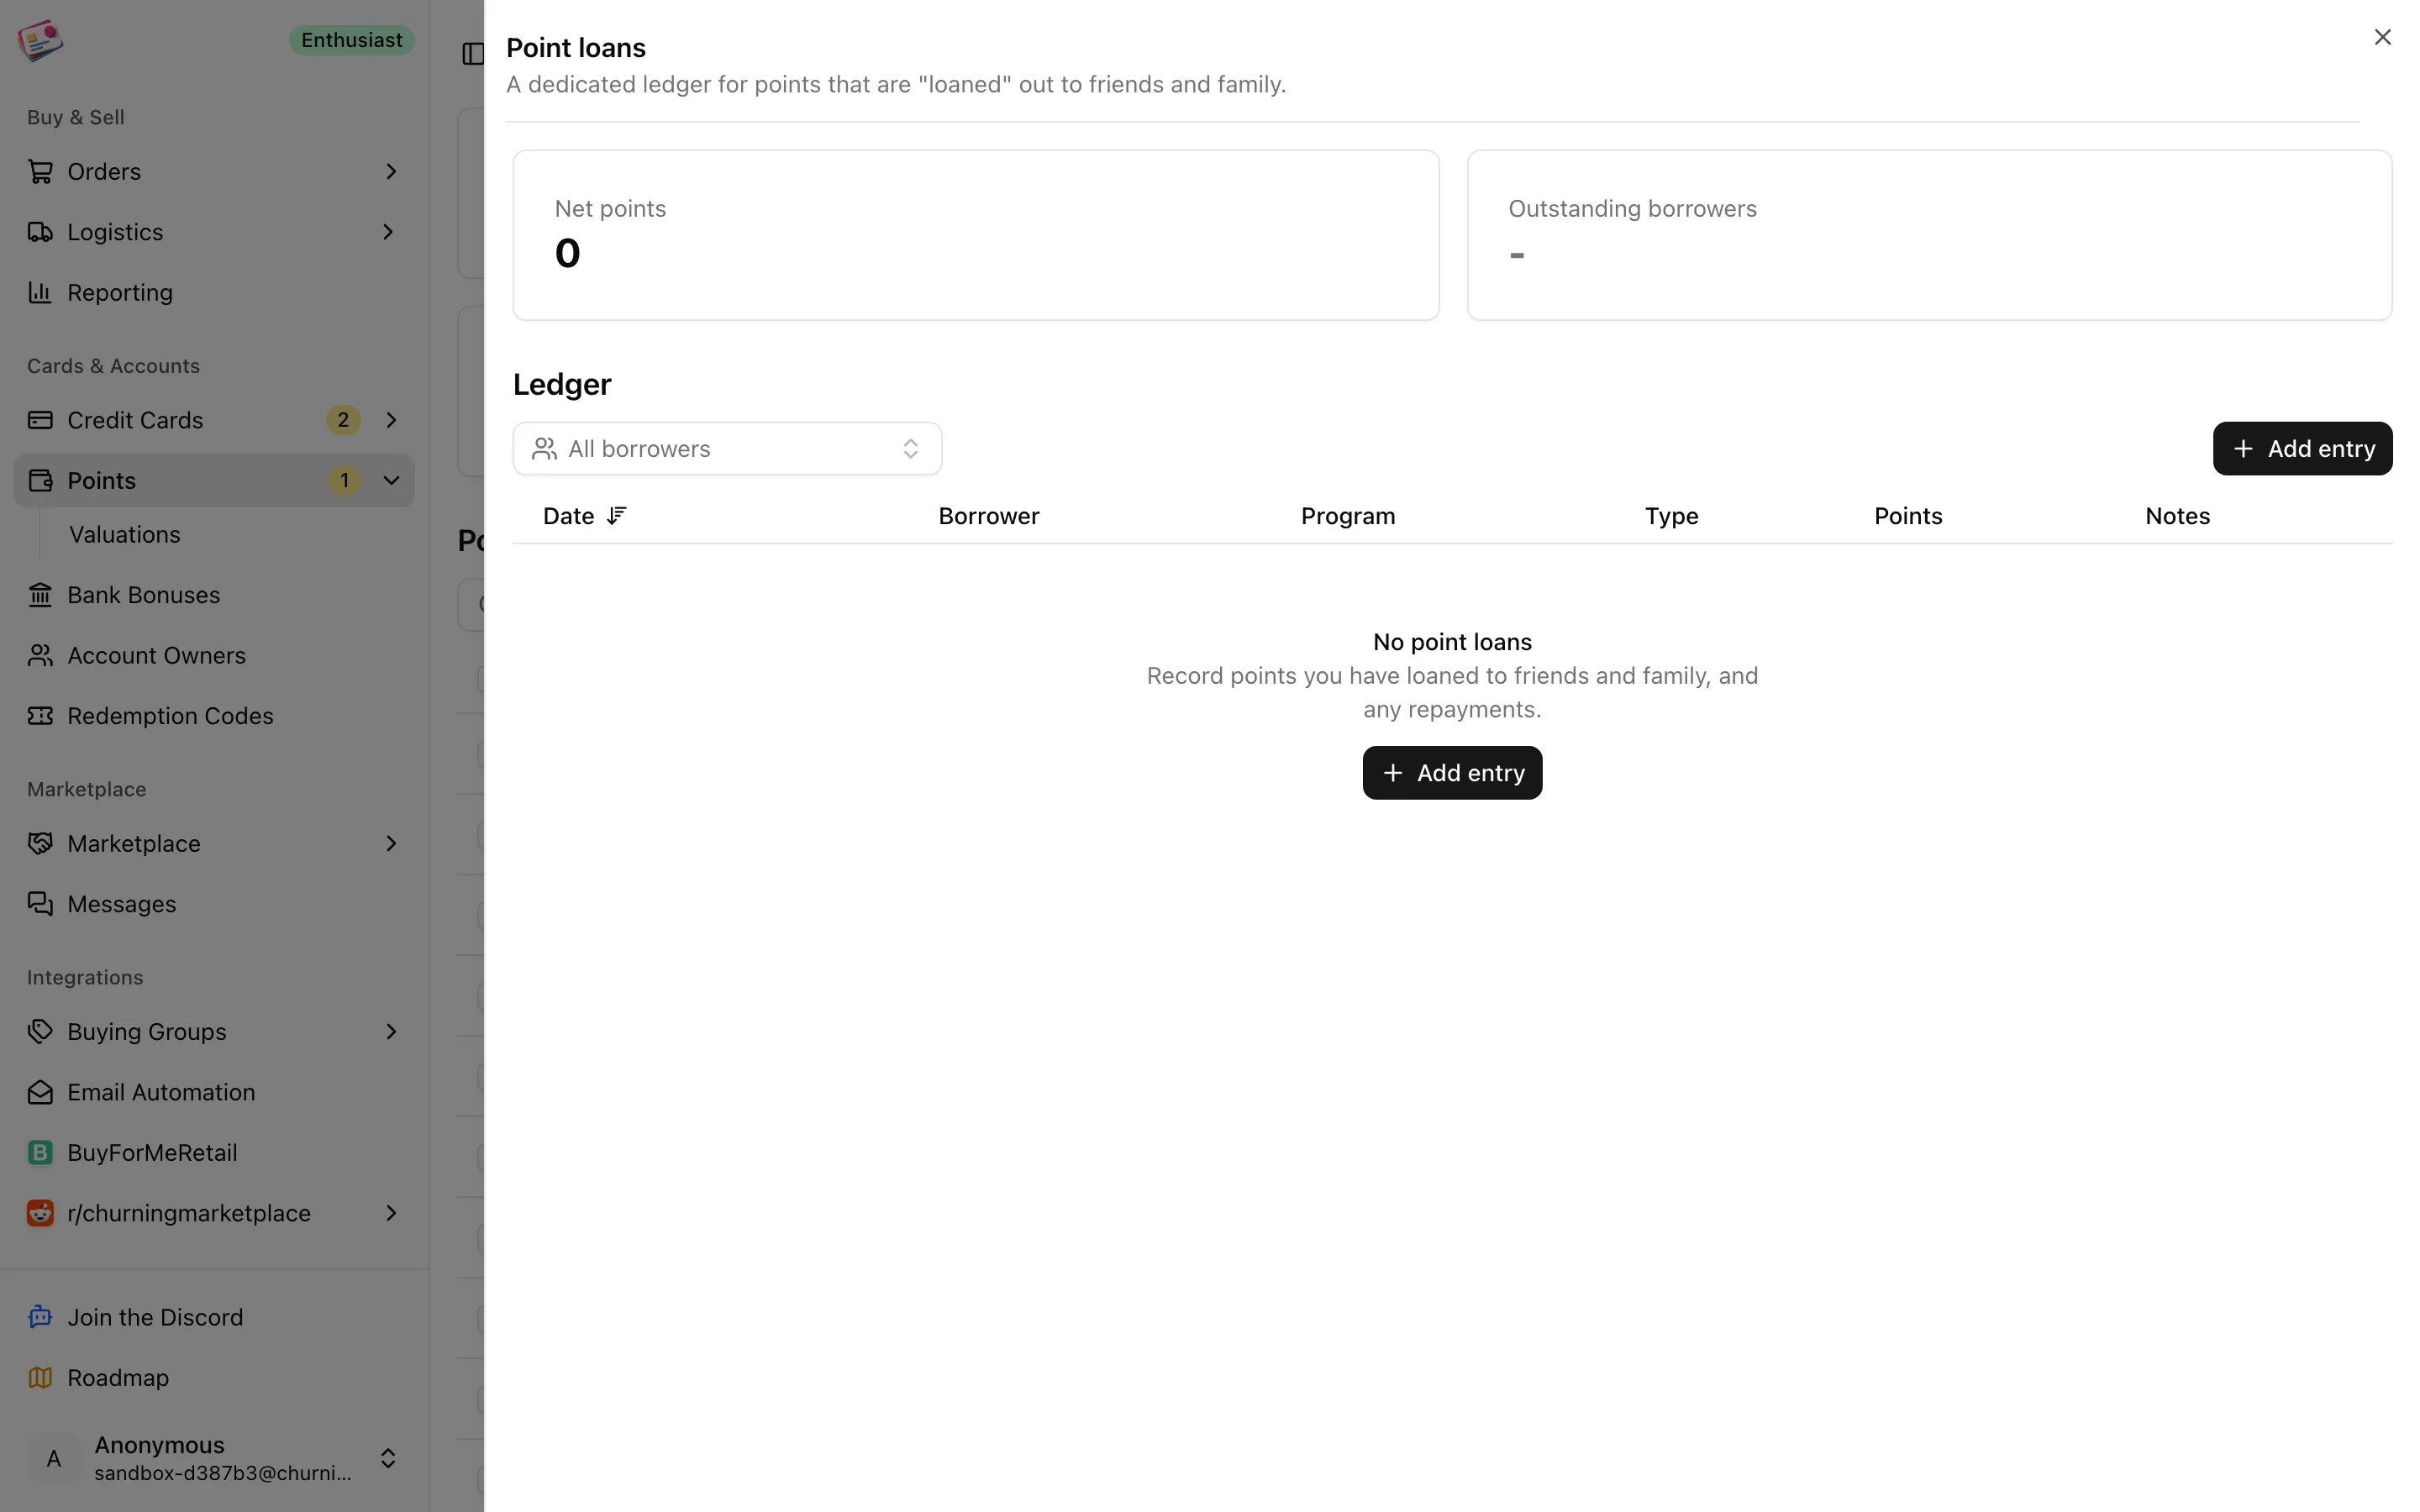The height and width of the screenshot is (1512, 2420).
Task: Open Valuations under Points
Action: click(x=125, y=535)
